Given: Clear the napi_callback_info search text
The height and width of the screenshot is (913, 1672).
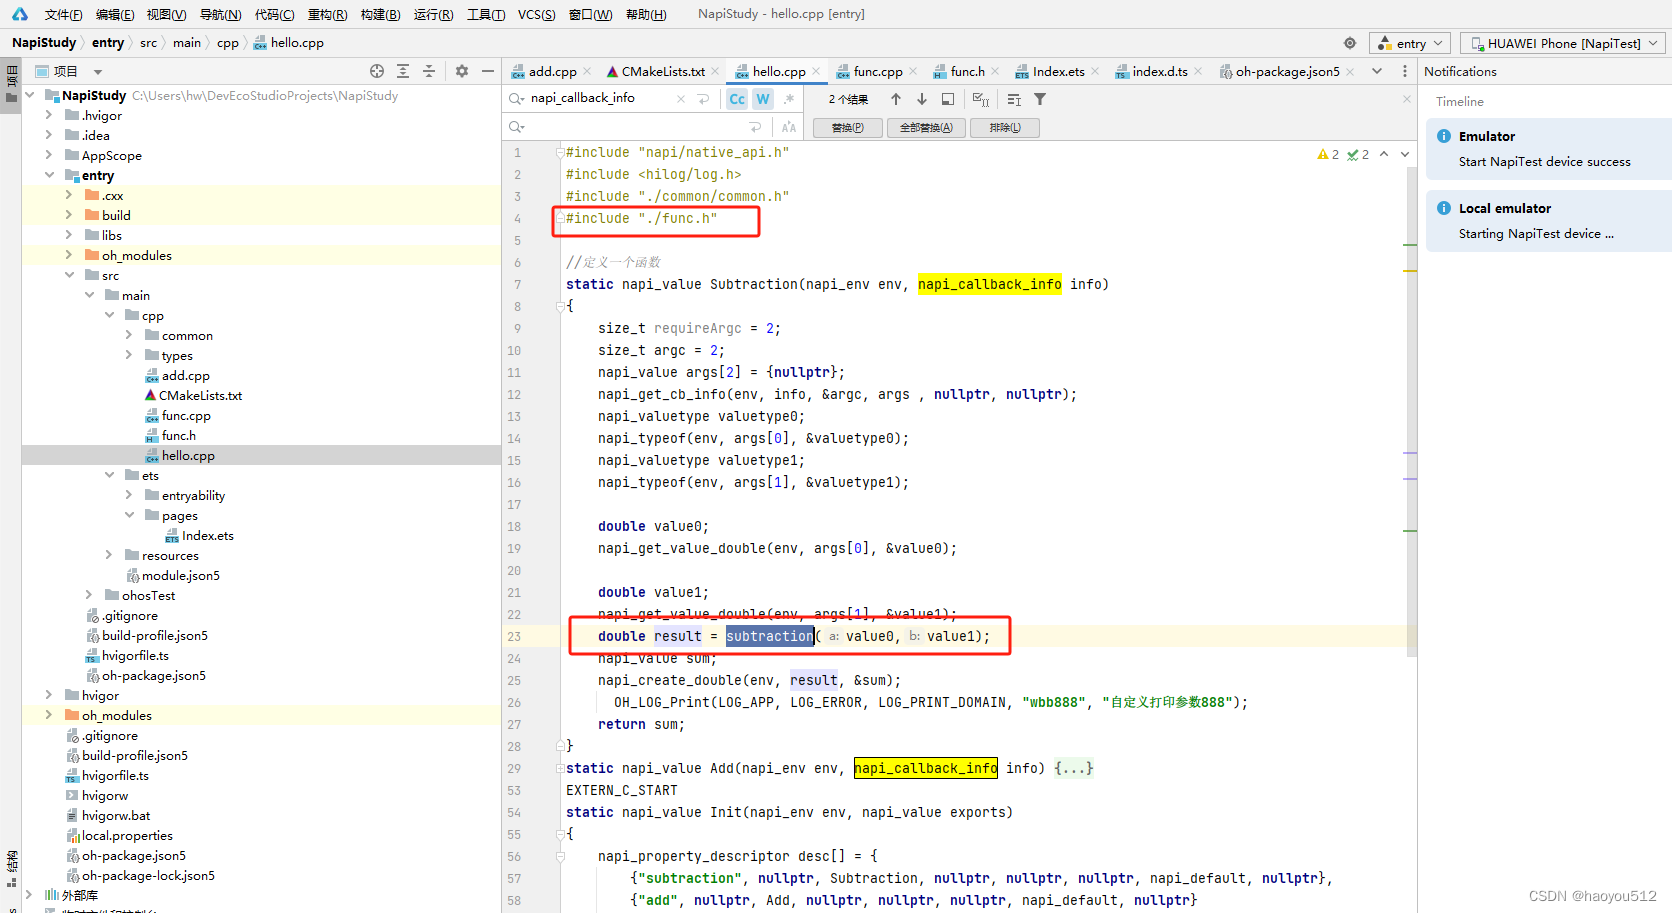Looking at the screenshot, I should click(681, 99).
